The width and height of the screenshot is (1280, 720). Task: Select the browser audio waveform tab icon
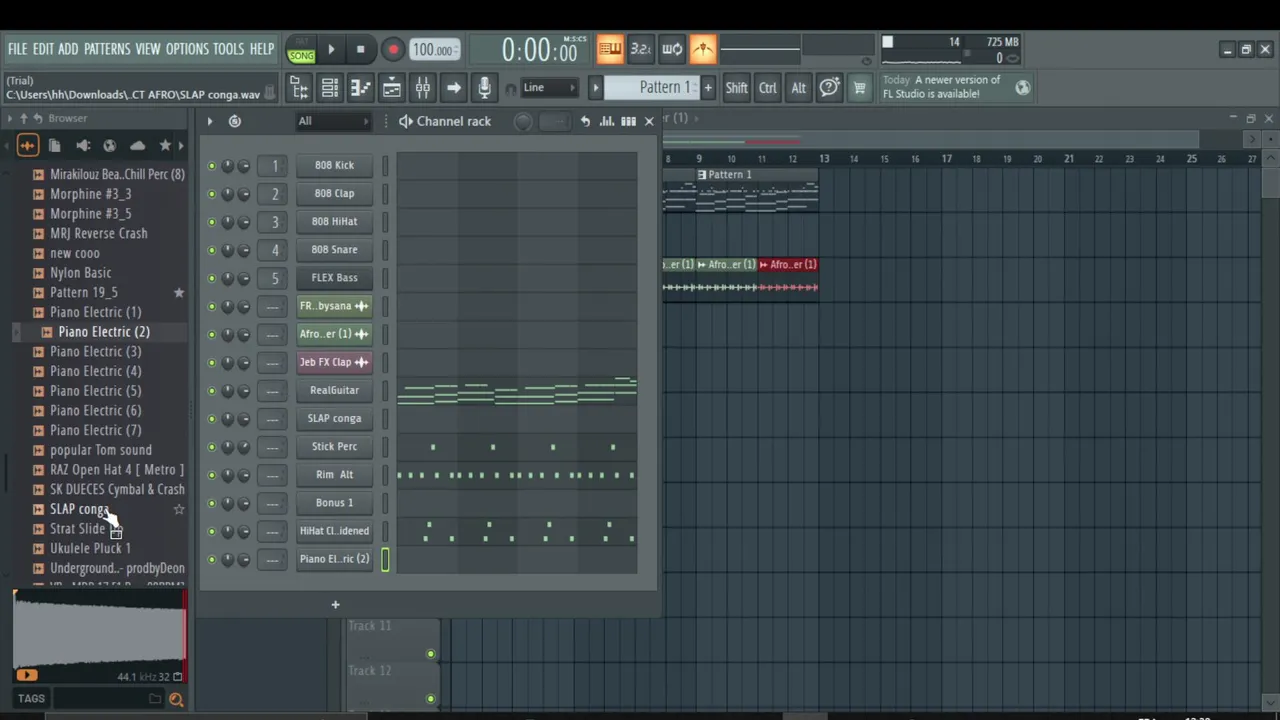27,146
